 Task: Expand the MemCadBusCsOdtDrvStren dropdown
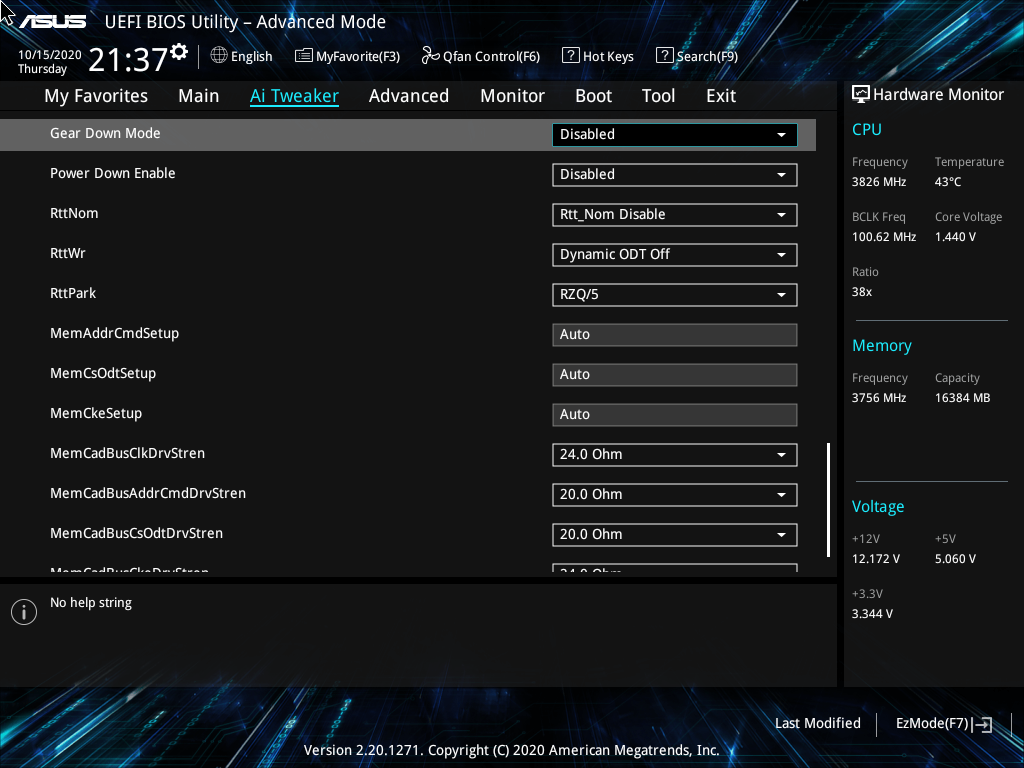click(x=675, y=534)
